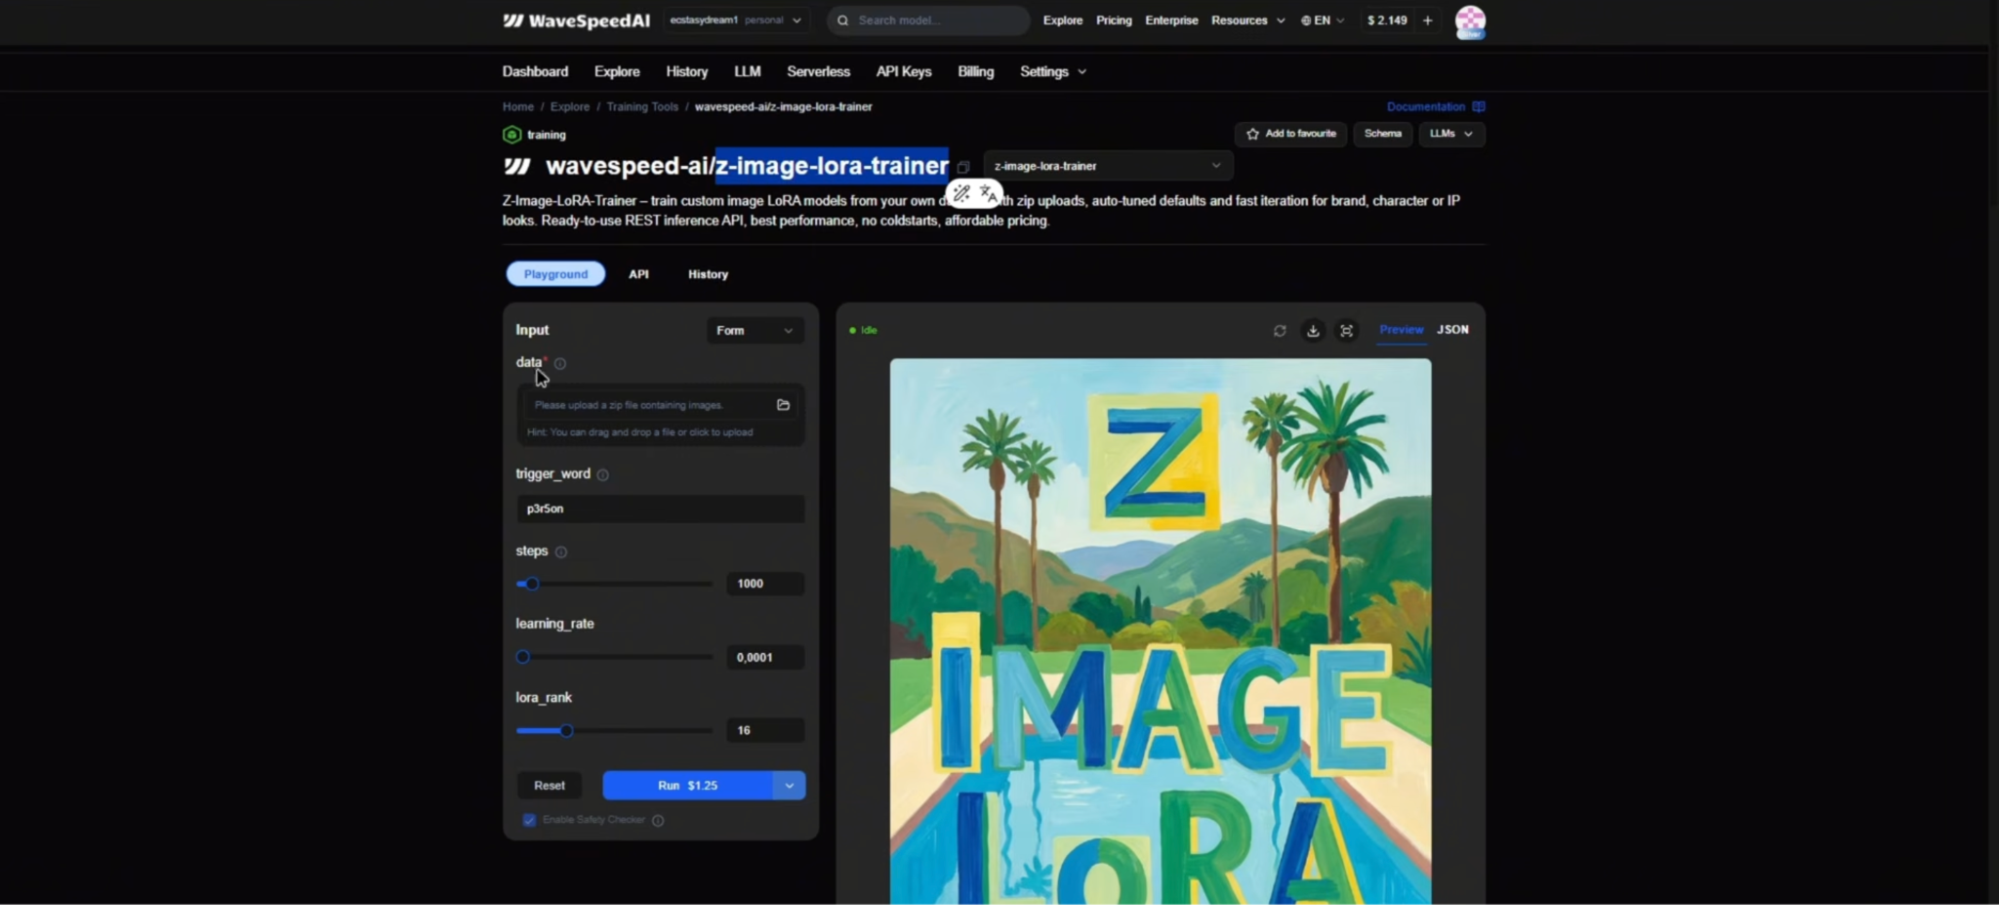Click Add to favourite button
Image resolution: width=1999 pixels, height=905 pixels.
[x=1291, y=134]
